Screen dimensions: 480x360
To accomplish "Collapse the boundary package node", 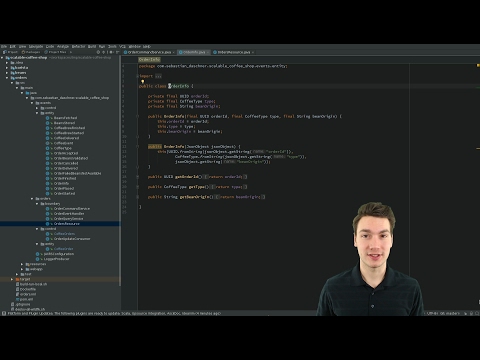I will 37,204.
